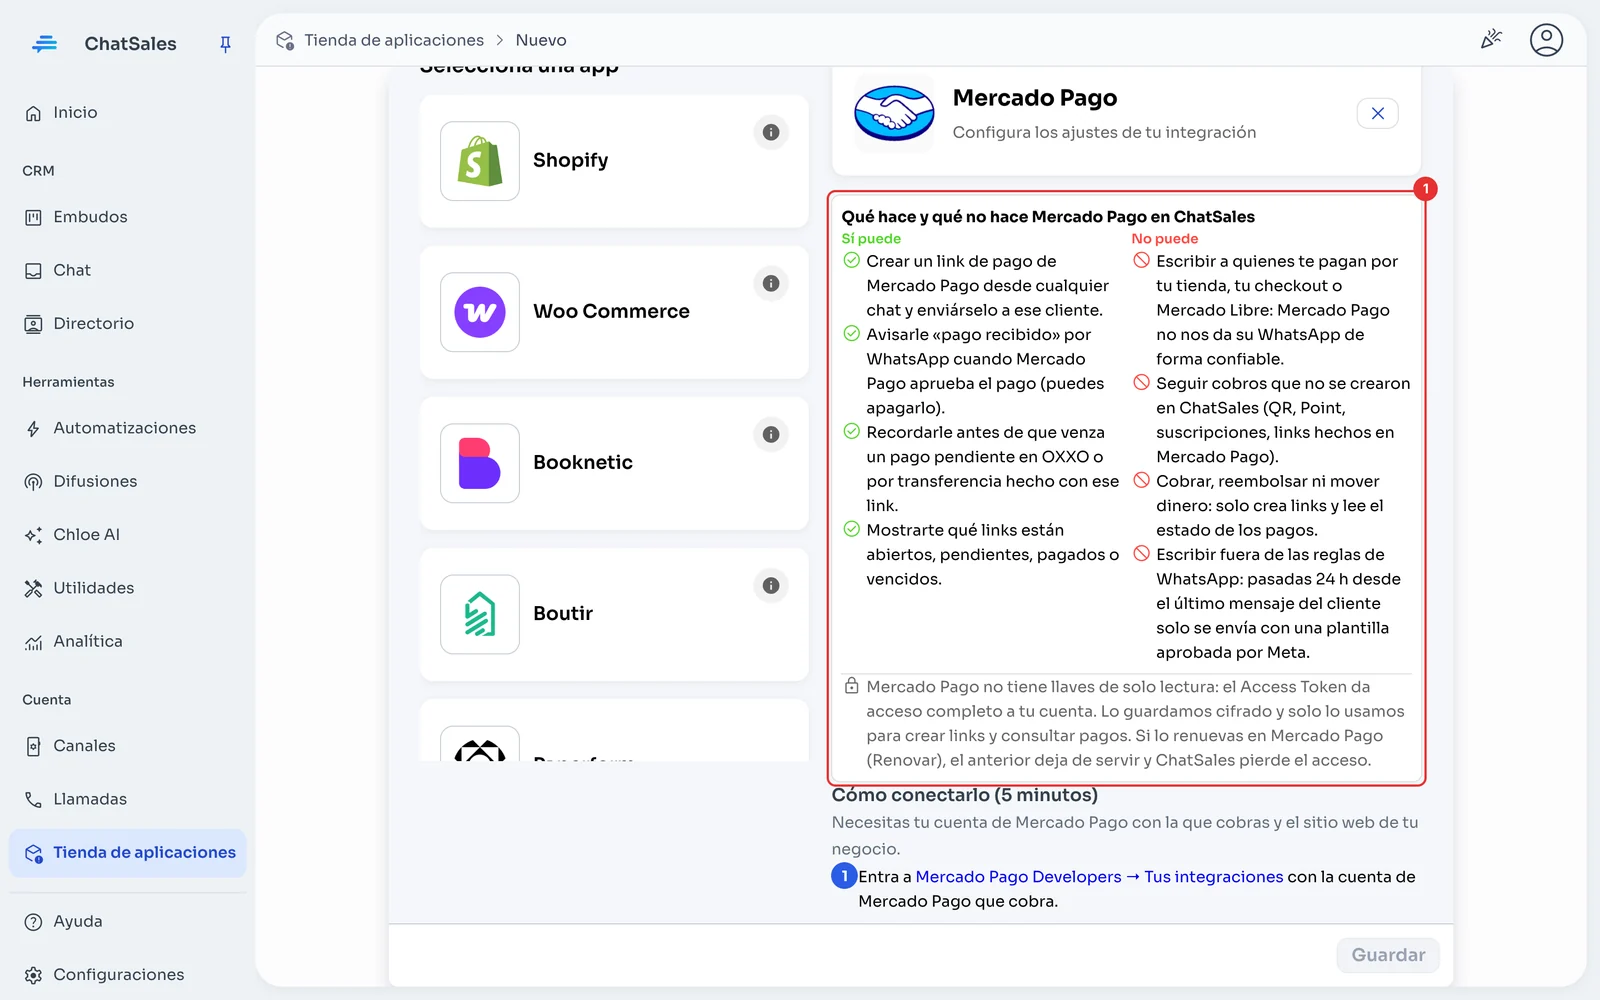This screenshot has height=1000, width=1600.
Task: Click the pin icon beside ChatSales
Action: click(225, 44)
